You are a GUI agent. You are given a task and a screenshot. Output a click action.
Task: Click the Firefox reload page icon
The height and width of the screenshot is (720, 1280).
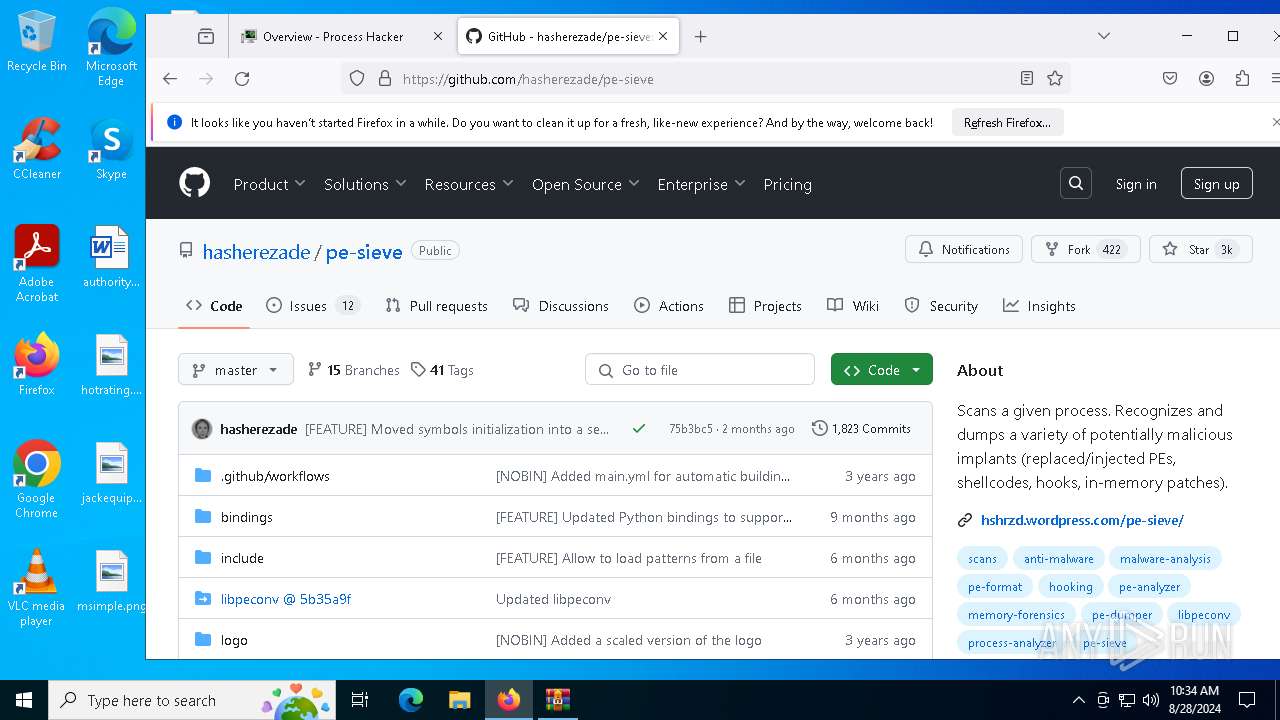pyautogui.click(x=242, y=79)
